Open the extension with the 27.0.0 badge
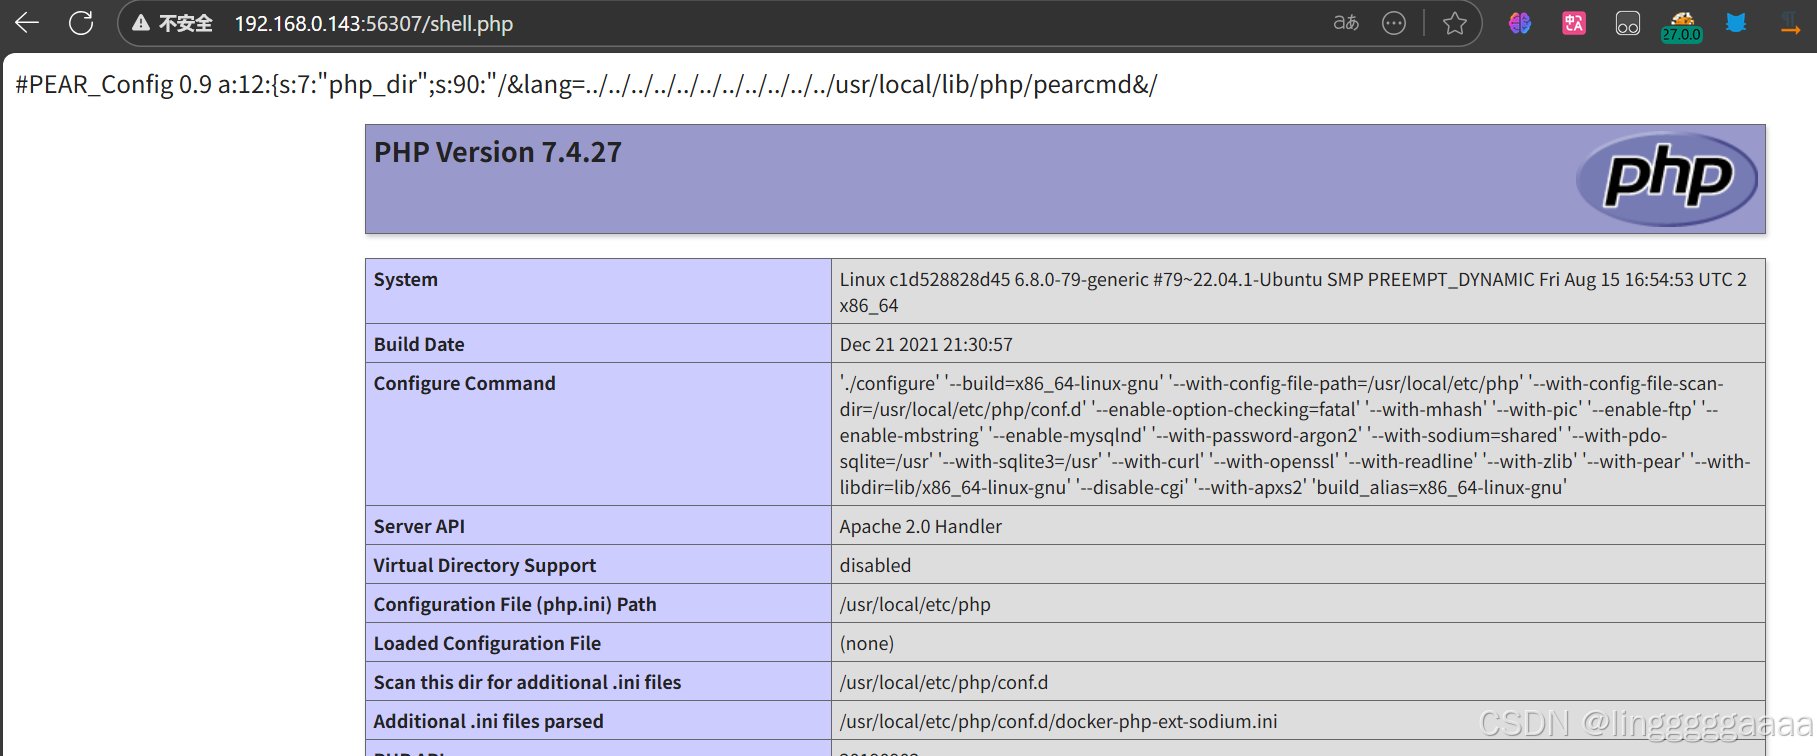 1682,26
